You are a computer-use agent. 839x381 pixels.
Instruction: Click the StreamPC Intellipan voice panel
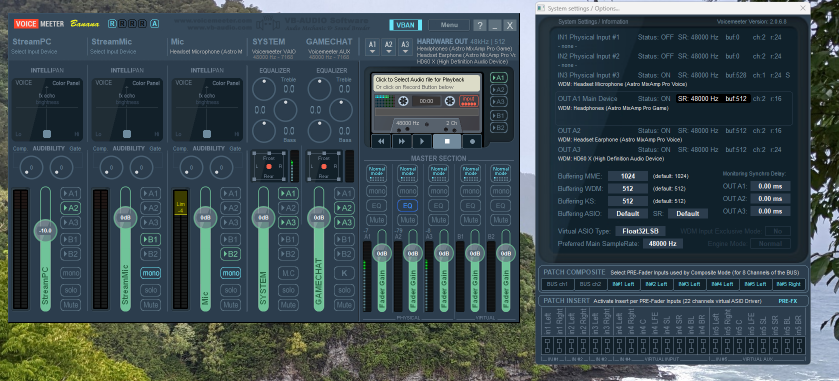pyautogui.click(x=47, y=110)
